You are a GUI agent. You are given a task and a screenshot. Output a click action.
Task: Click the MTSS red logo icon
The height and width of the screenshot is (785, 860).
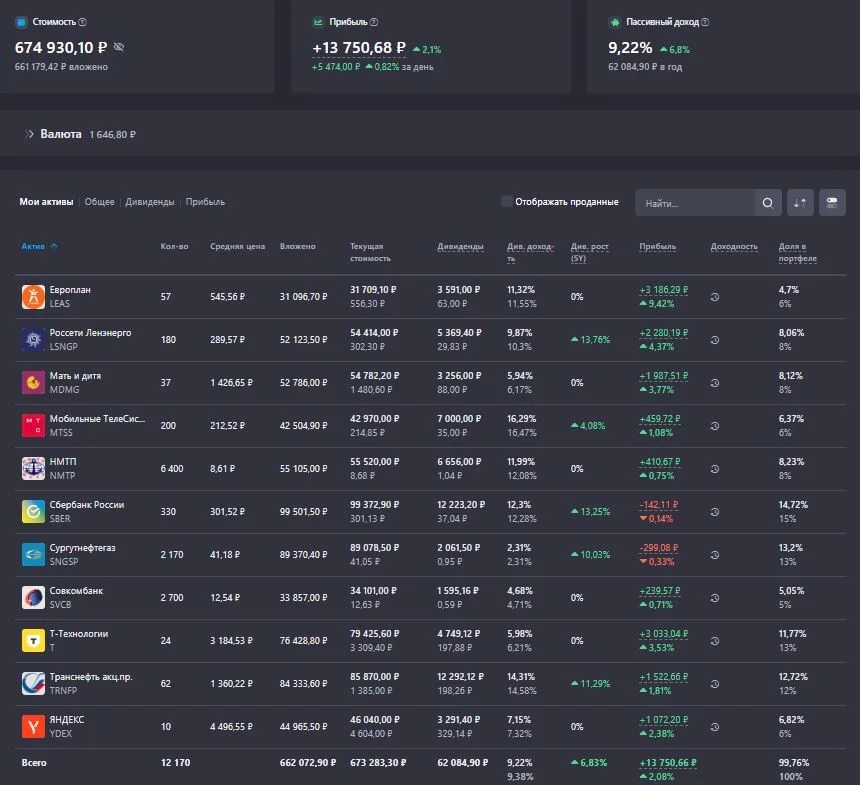click(33, 426)
